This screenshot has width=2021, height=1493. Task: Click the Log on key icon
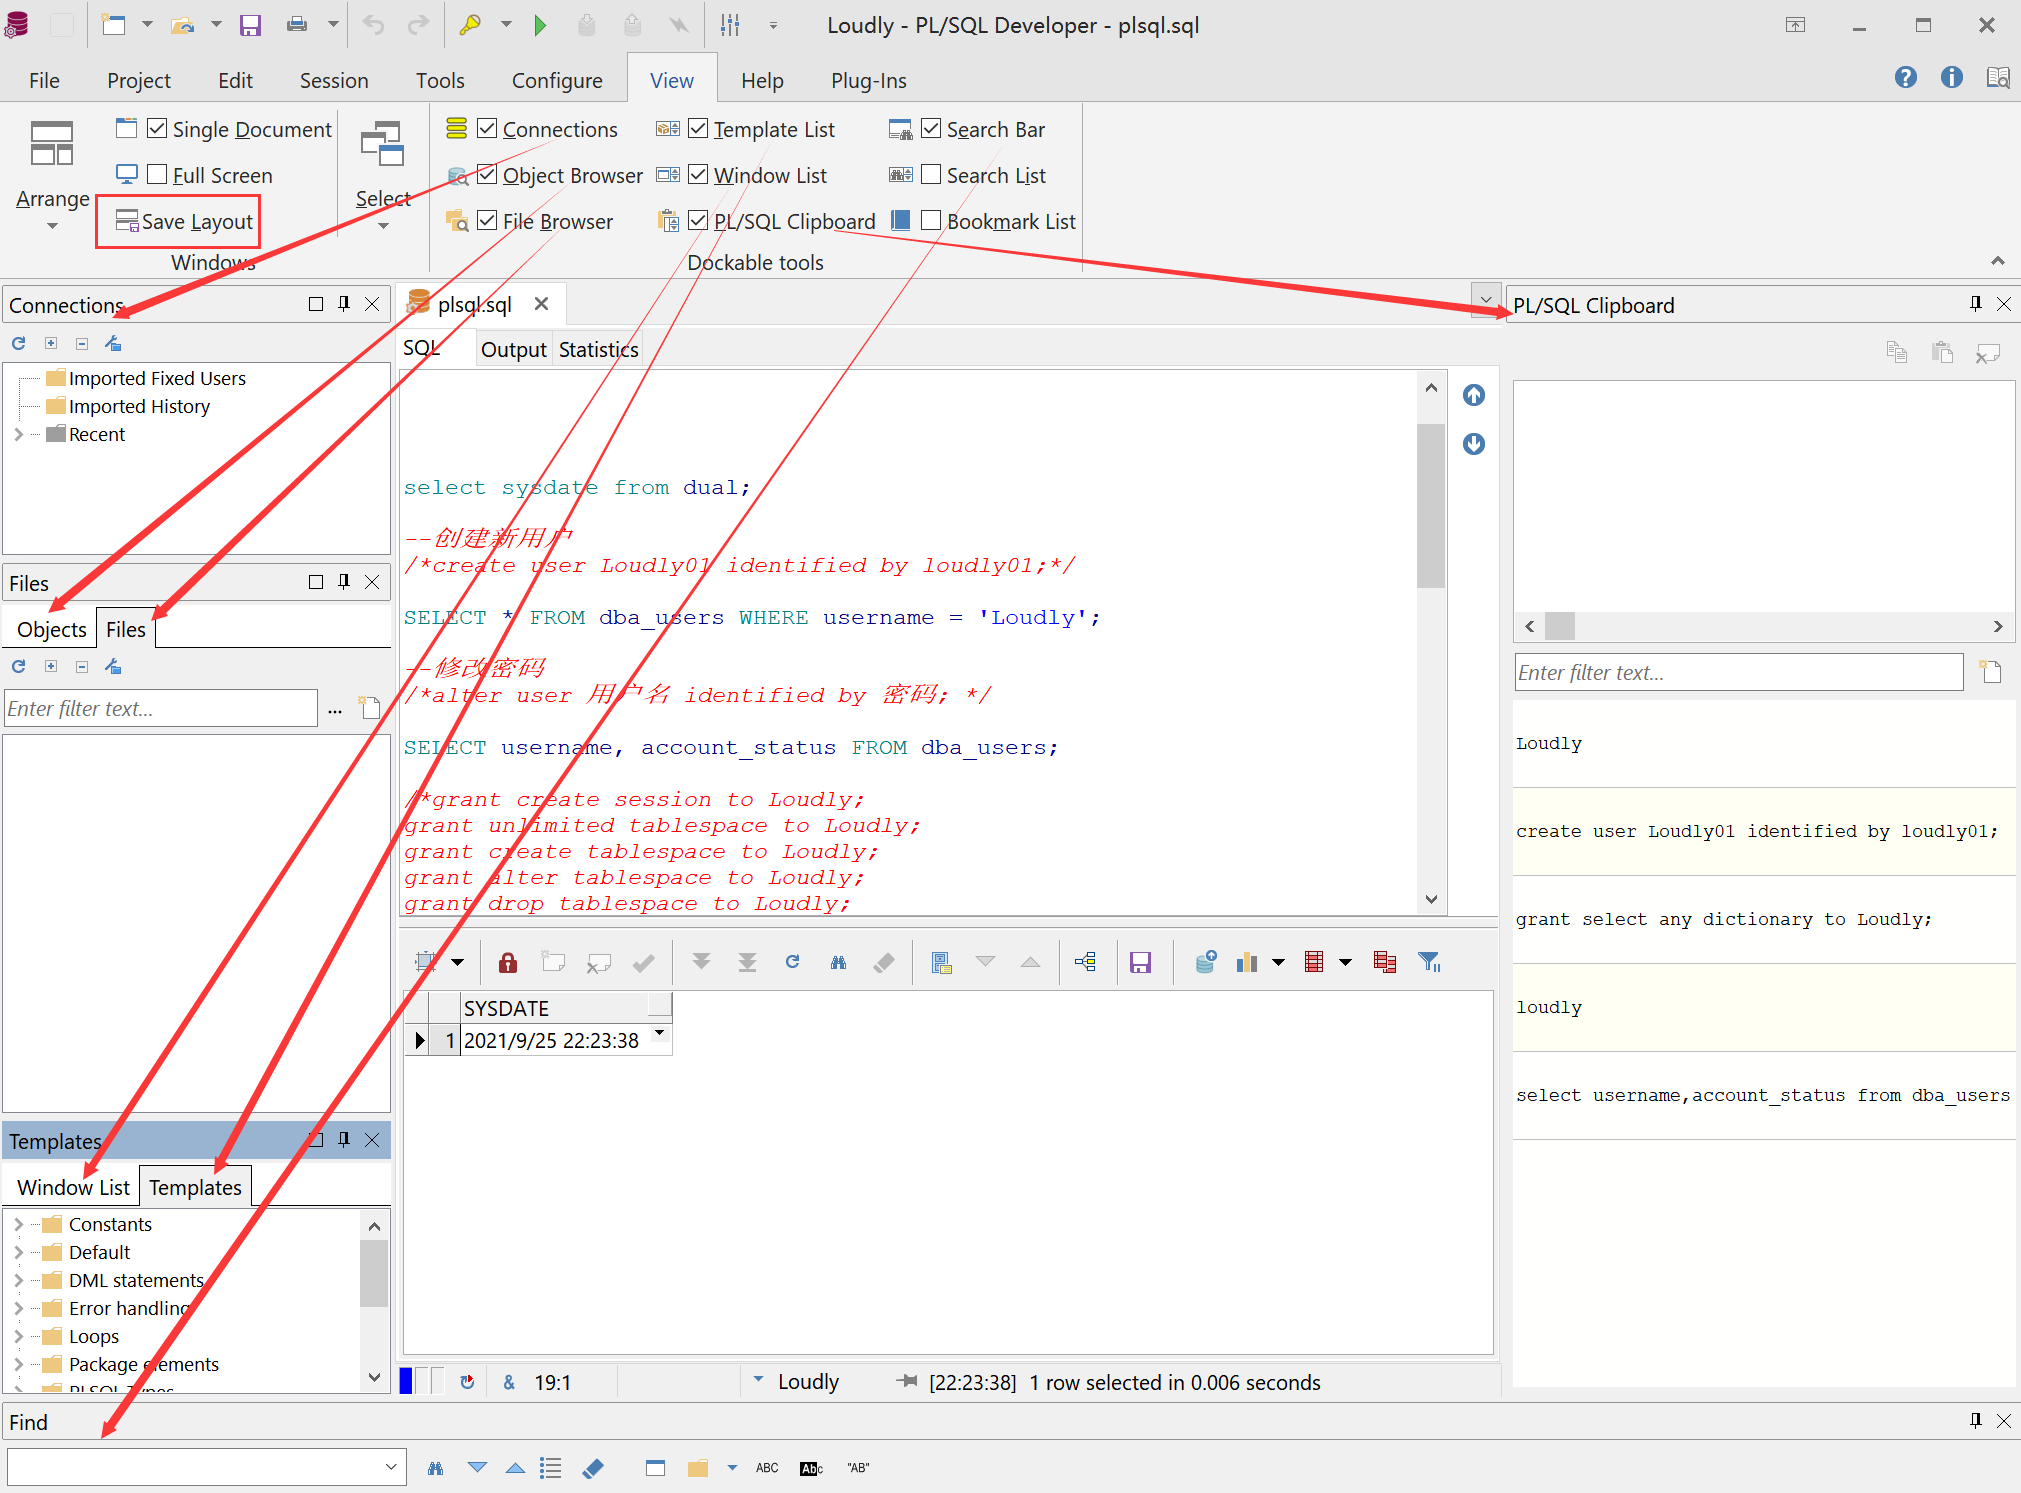pos(470,26)
